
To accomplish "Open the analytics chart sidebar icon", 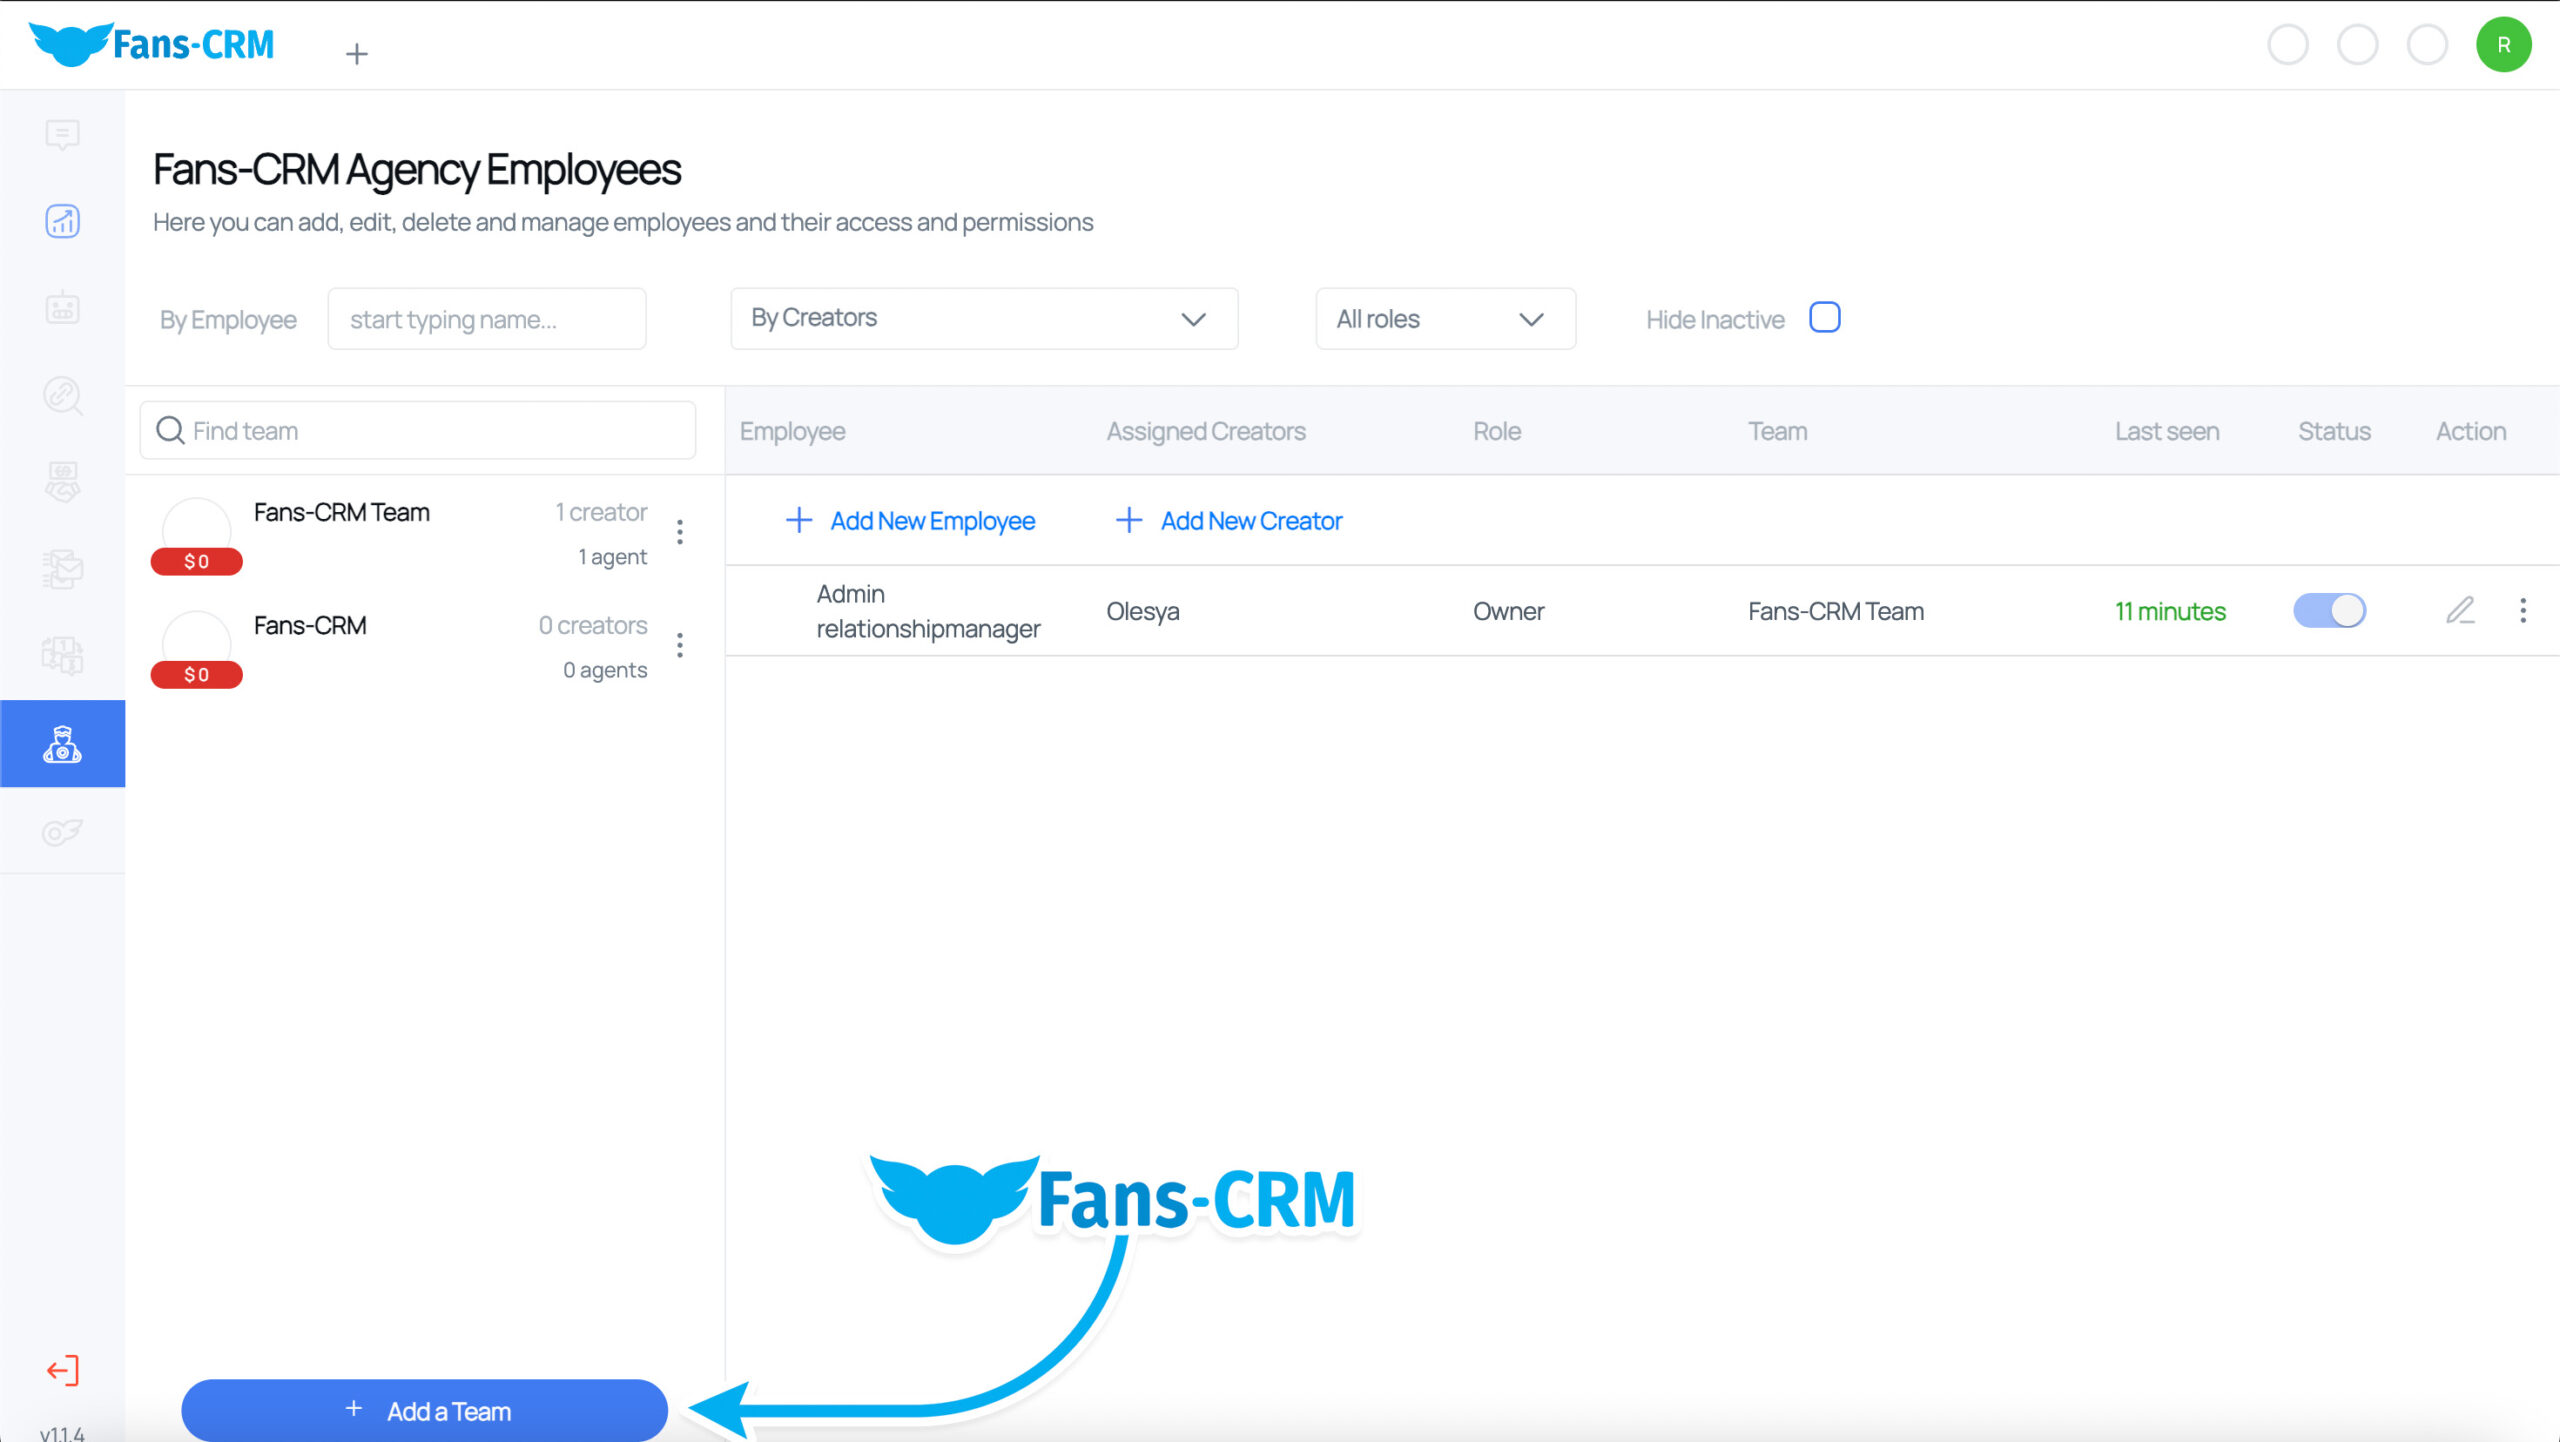I will [x=62, y=221].
